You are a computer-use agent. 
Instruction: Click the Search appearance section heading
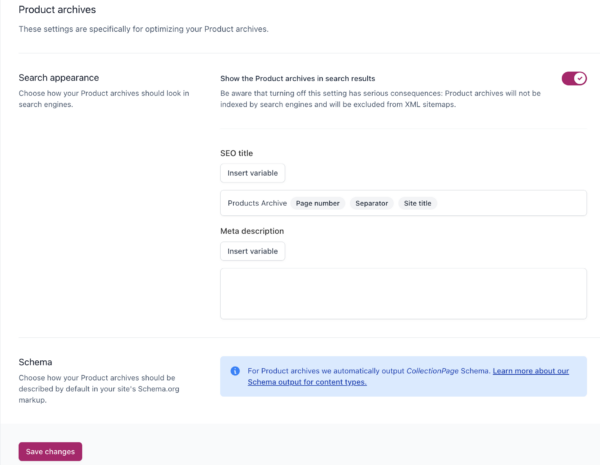[59, 77]
